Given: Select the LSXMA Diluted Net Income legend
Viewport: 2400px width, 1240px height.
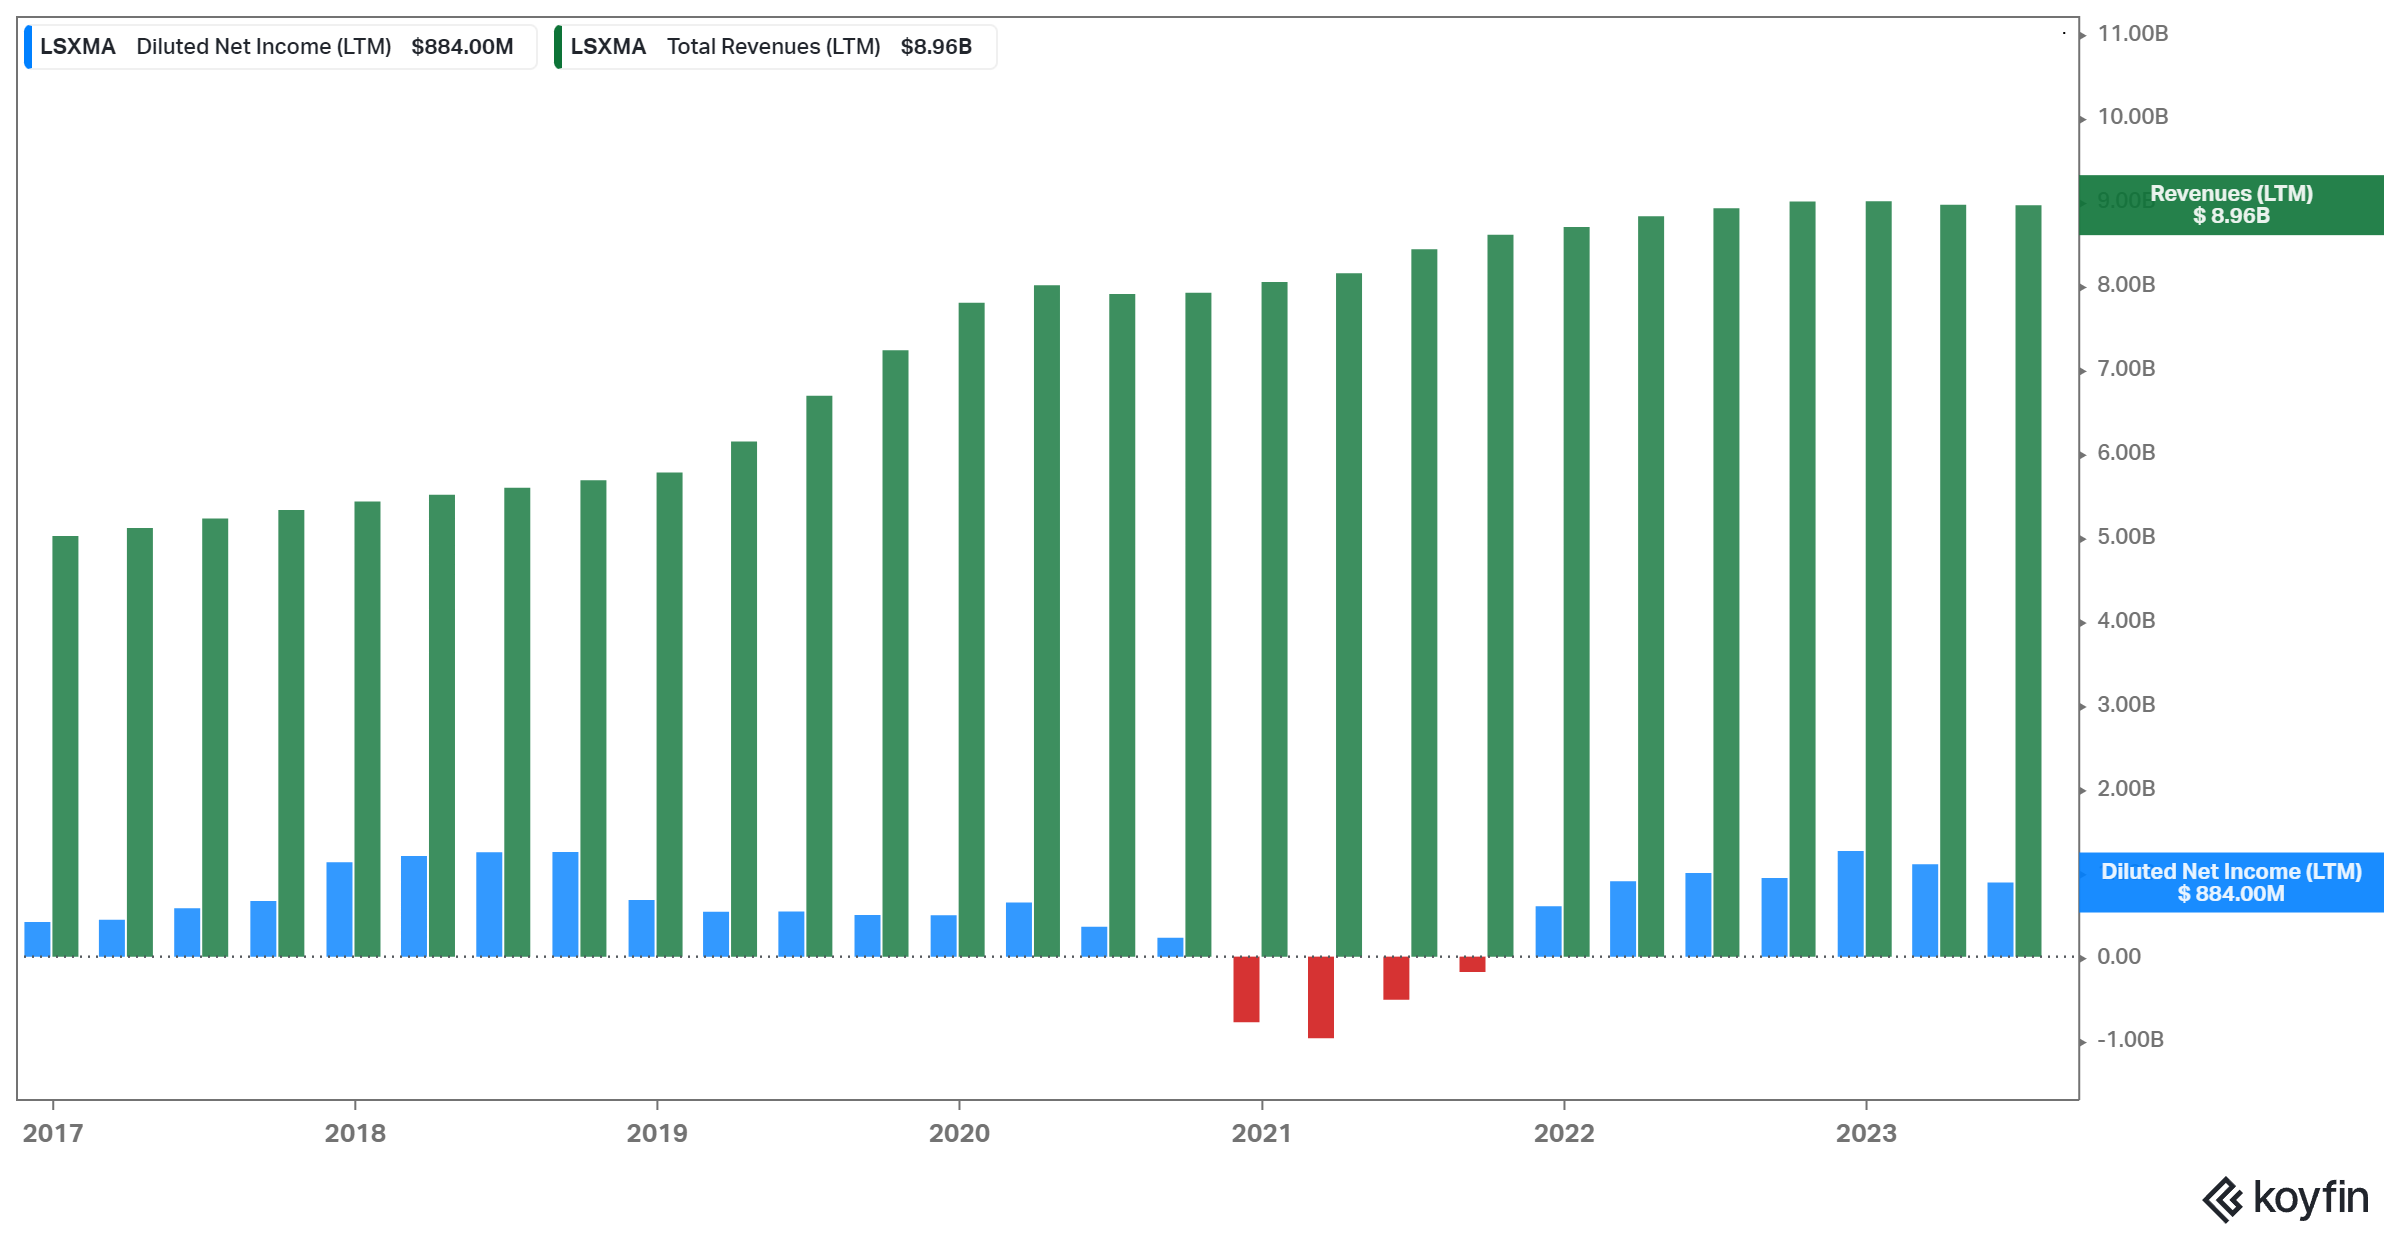Looking at the screenshot, I should point(280,47).
